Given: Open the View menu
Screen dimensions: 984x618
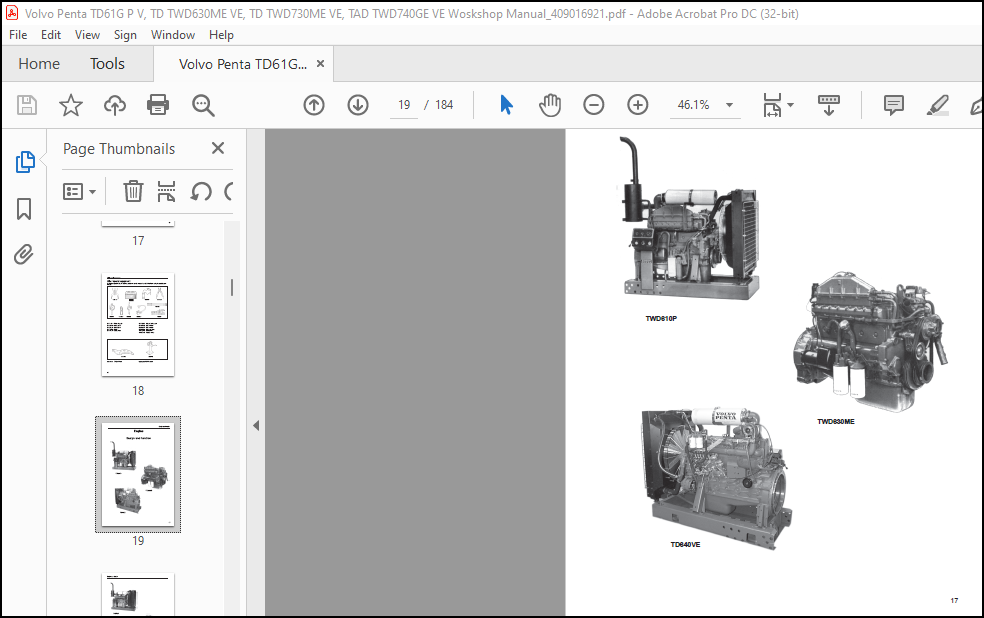Looking at the screenshot, I should (87, 35).
